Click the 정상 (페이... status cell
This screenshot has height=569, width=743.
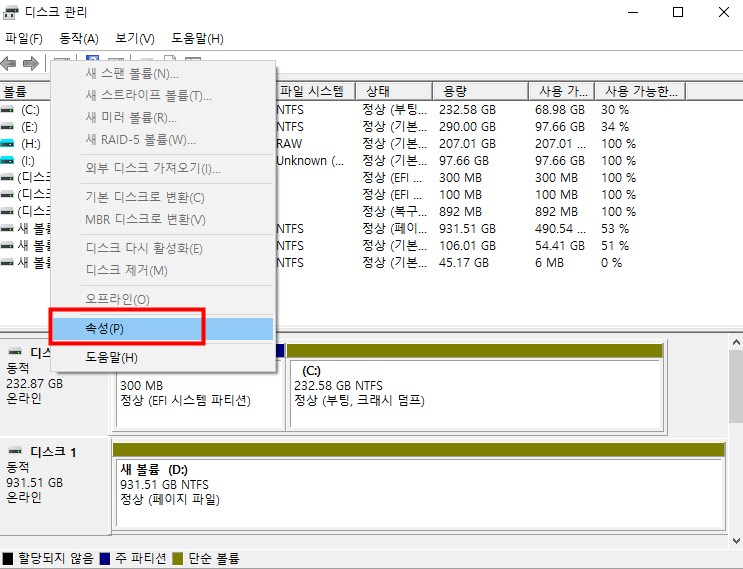tap(395, 229)
